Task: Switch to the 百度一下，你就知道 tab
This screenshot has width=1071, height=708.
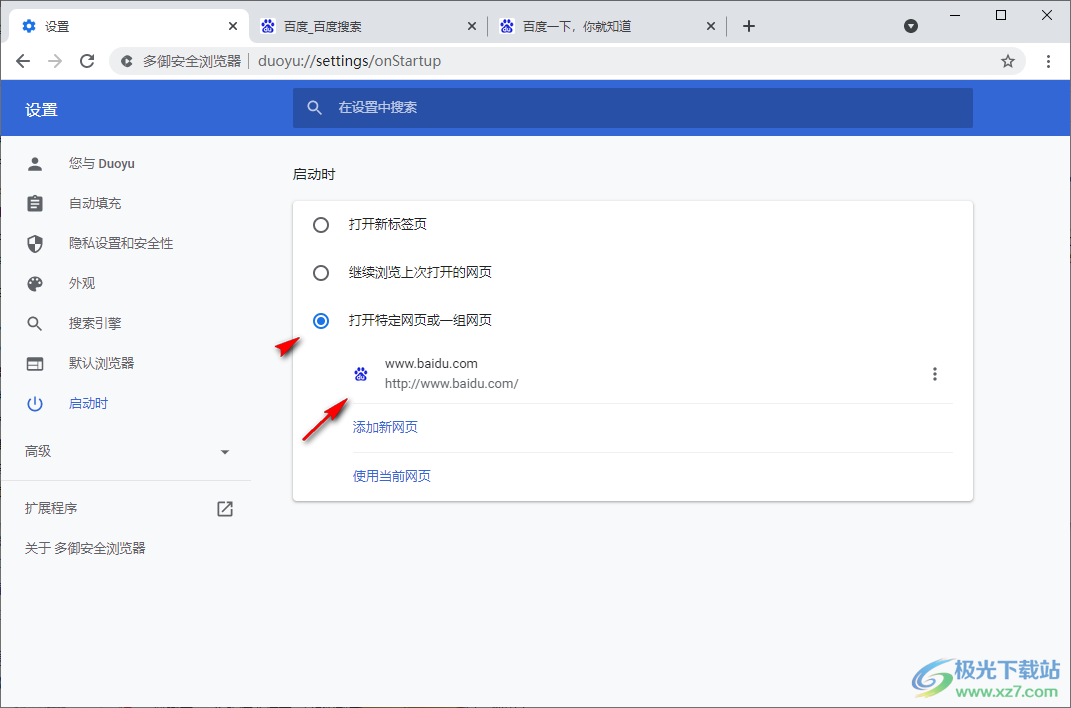Action: click(x=607, y=26)
